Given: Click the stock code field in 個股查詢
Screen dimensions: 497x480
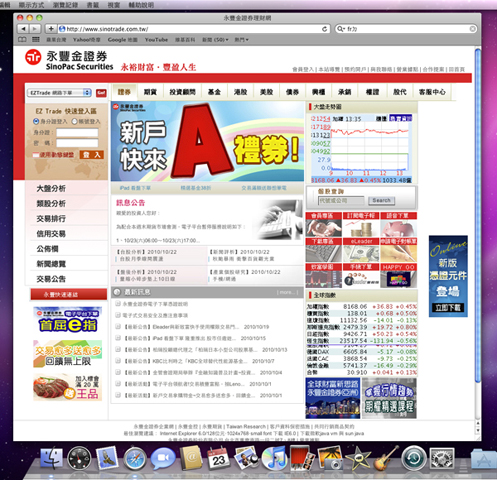Looking at the screenshot, I should pos(341,201).
